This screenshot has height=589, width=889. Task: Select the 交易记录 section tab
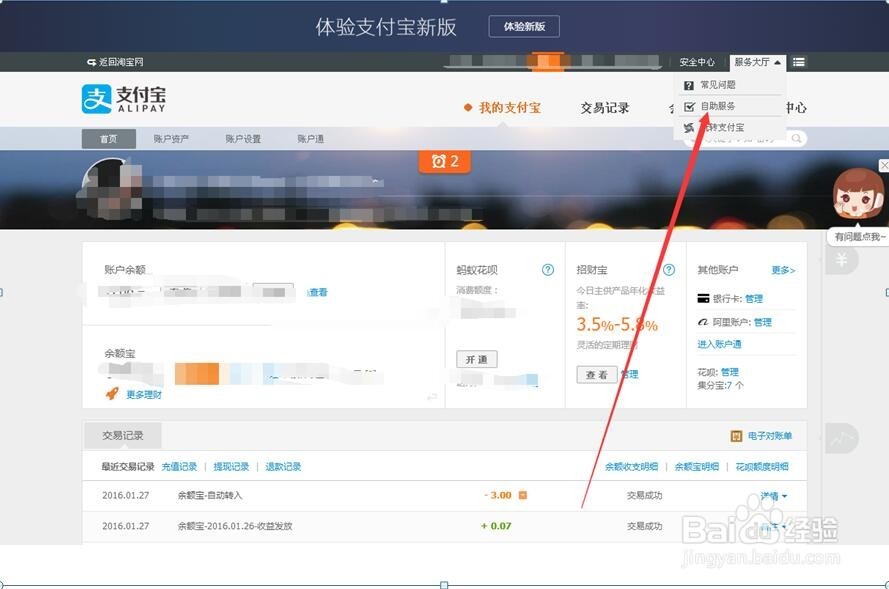click(122, 435)
